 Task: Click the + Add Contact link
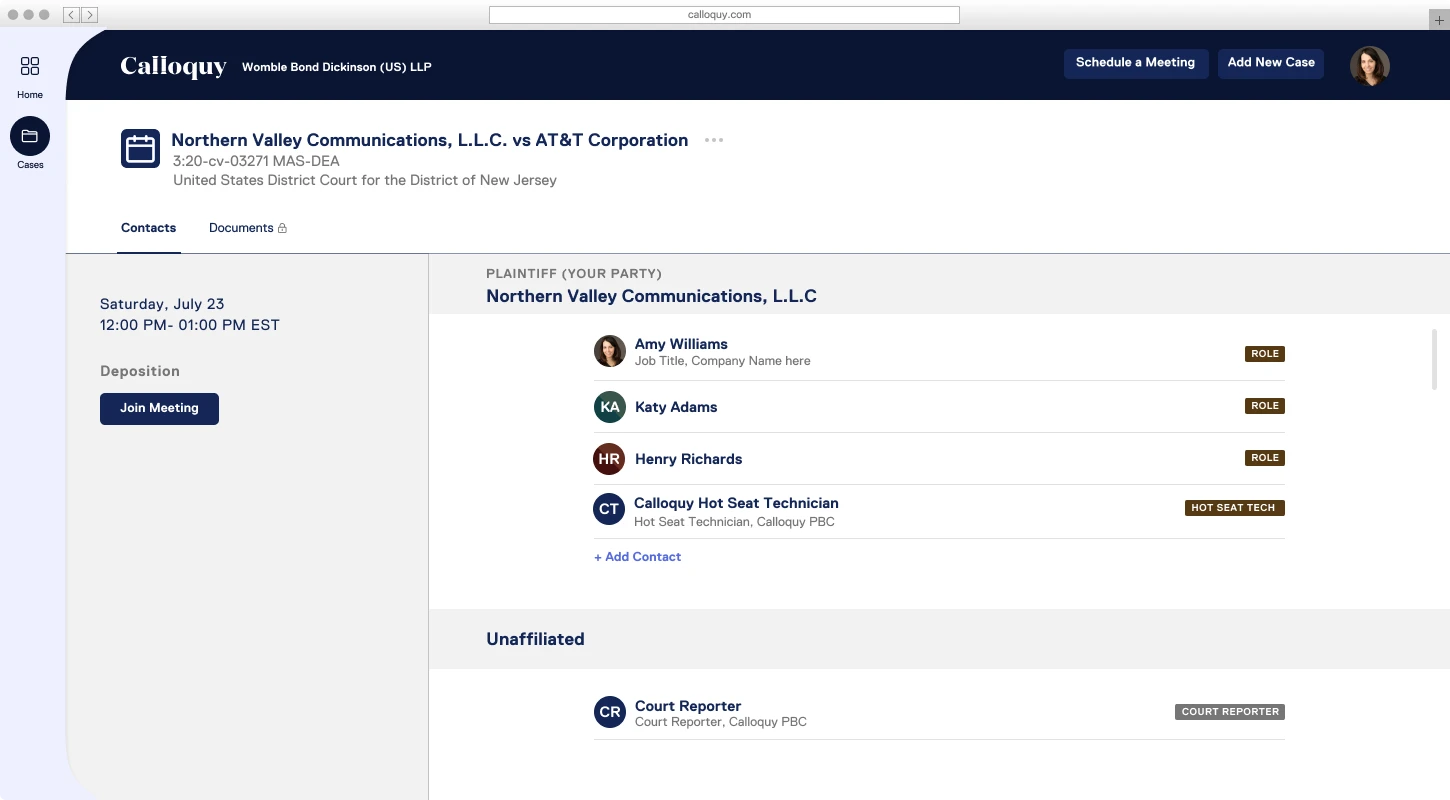tap(637, 557)
